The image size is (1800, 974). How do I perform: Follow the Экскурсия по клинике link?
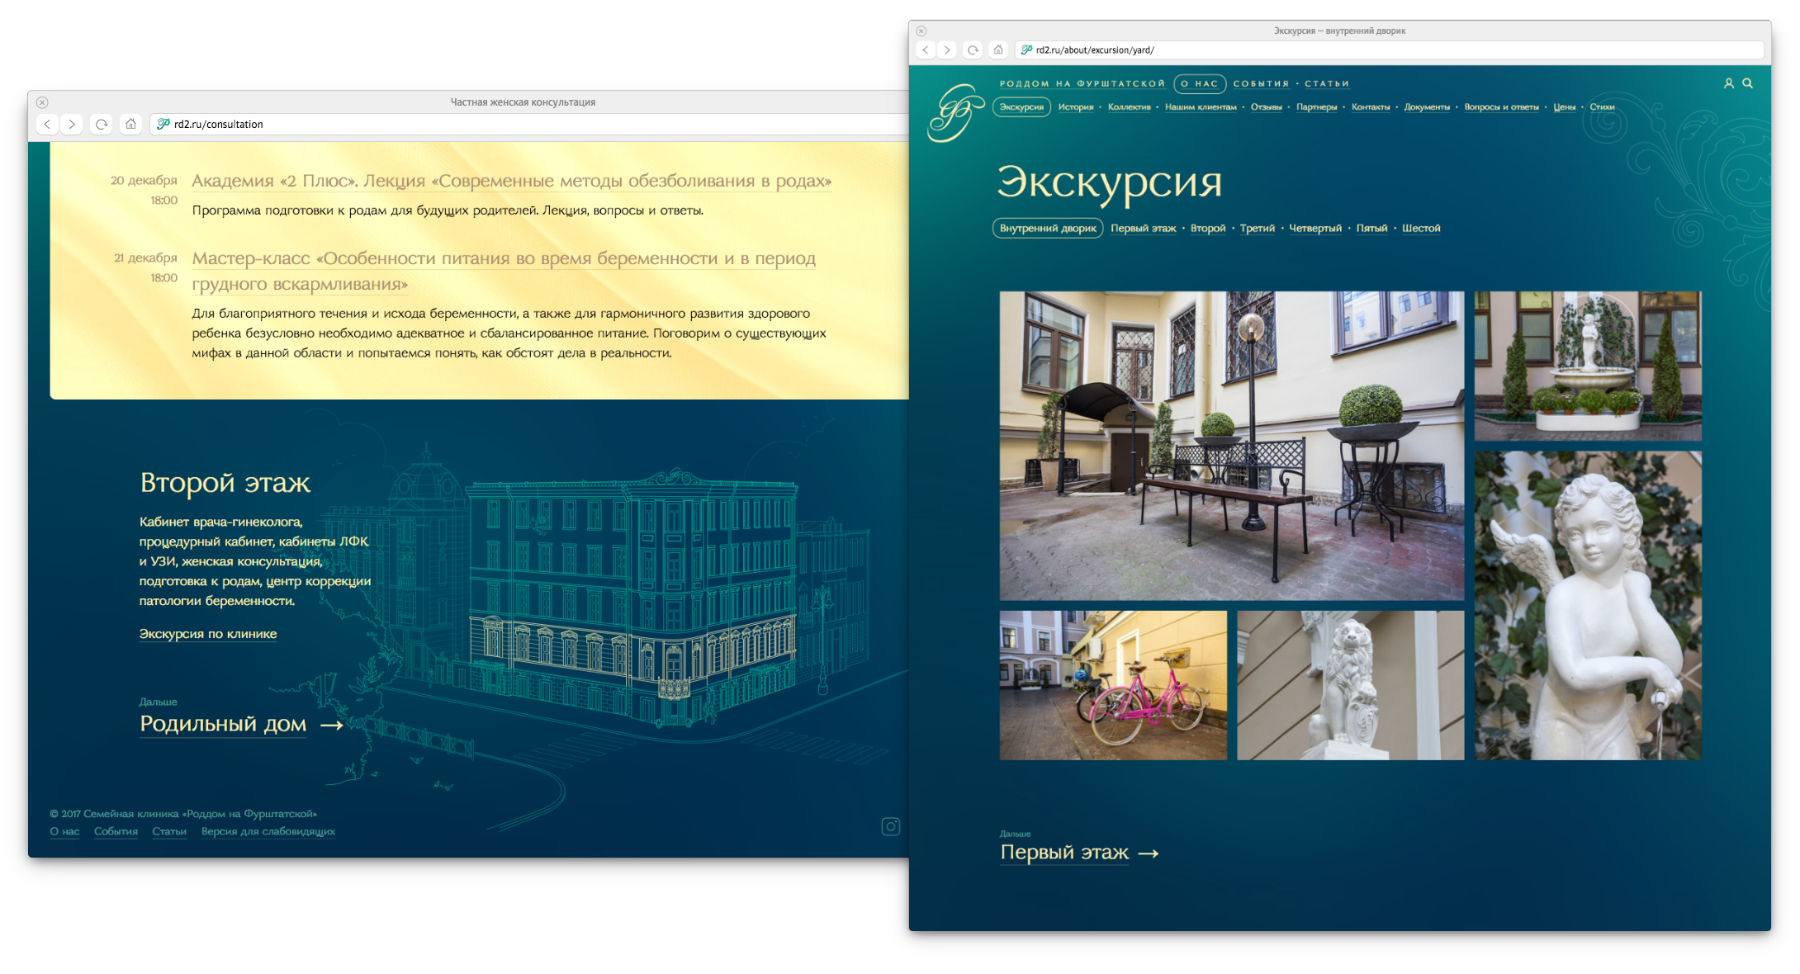(x=208, y=634)
